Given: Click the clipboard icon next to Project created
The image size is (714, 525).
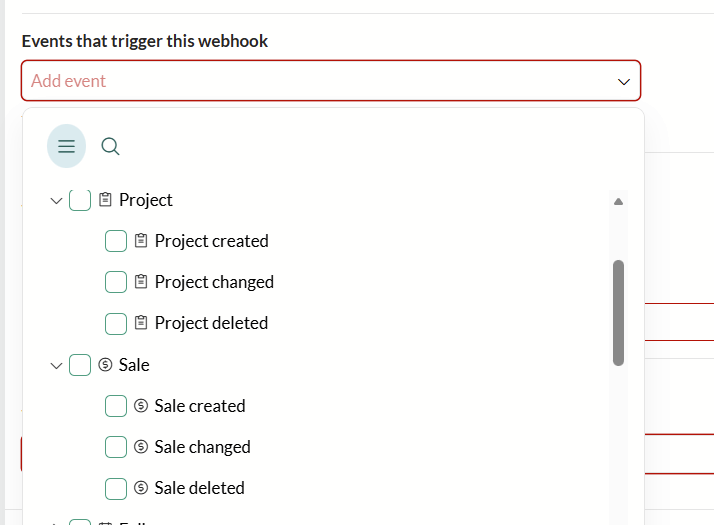Looking at the screenshot, I should click(x=141, y=240).
